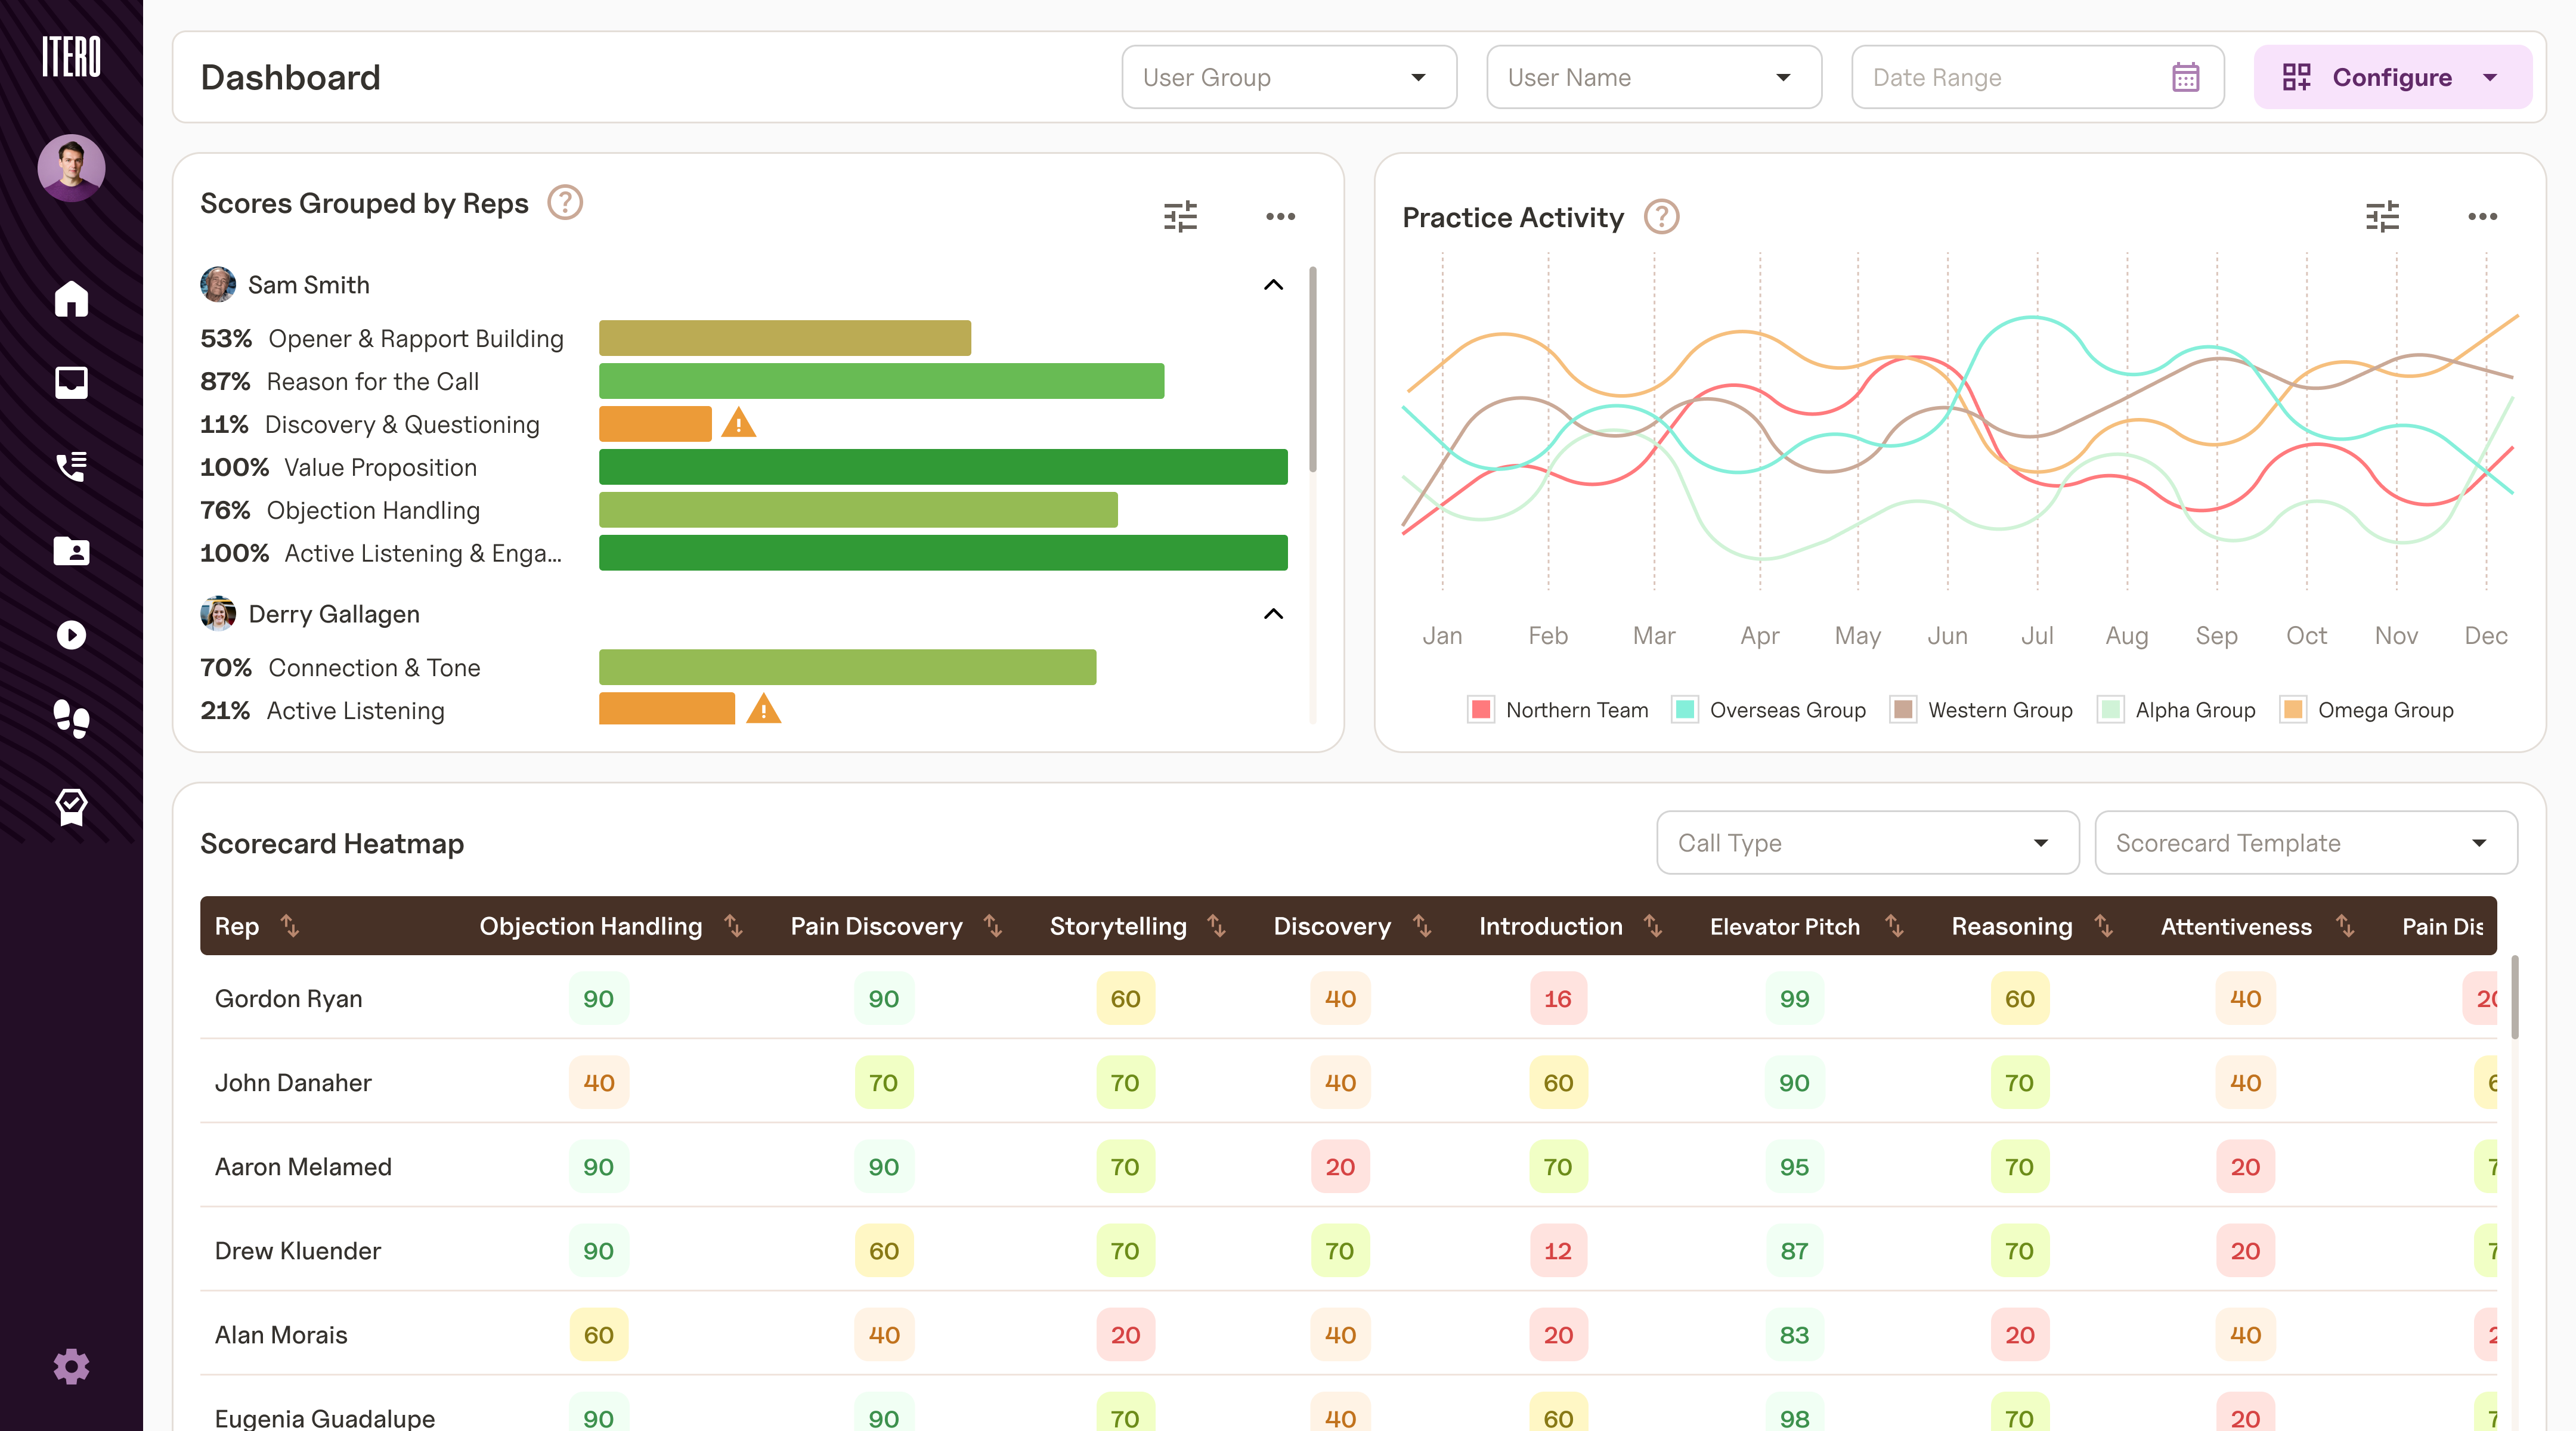Screen dimensions: 2576x1431
Task: Open the Home icon in sidebar
Action: pos(71,299)
